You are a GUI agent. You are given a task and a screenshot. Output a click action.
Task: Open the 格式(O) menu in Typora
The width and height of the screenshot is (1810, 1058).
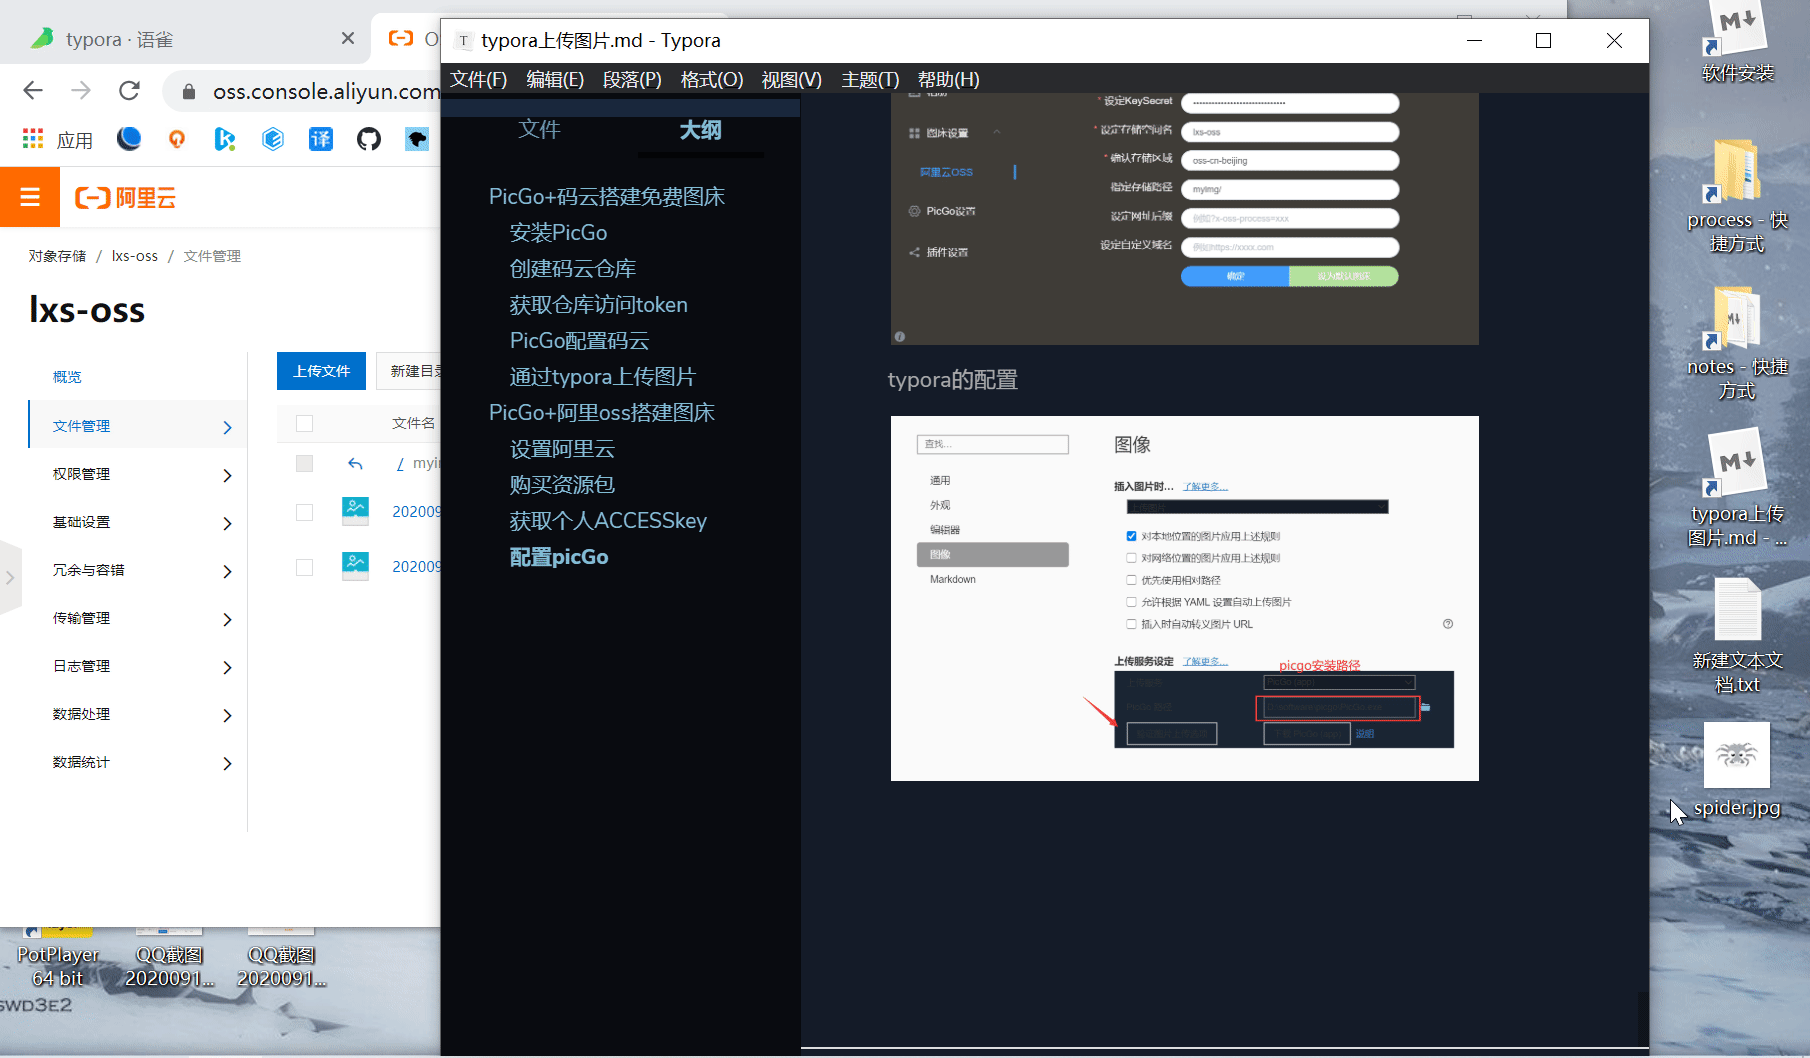coord(711,79)
